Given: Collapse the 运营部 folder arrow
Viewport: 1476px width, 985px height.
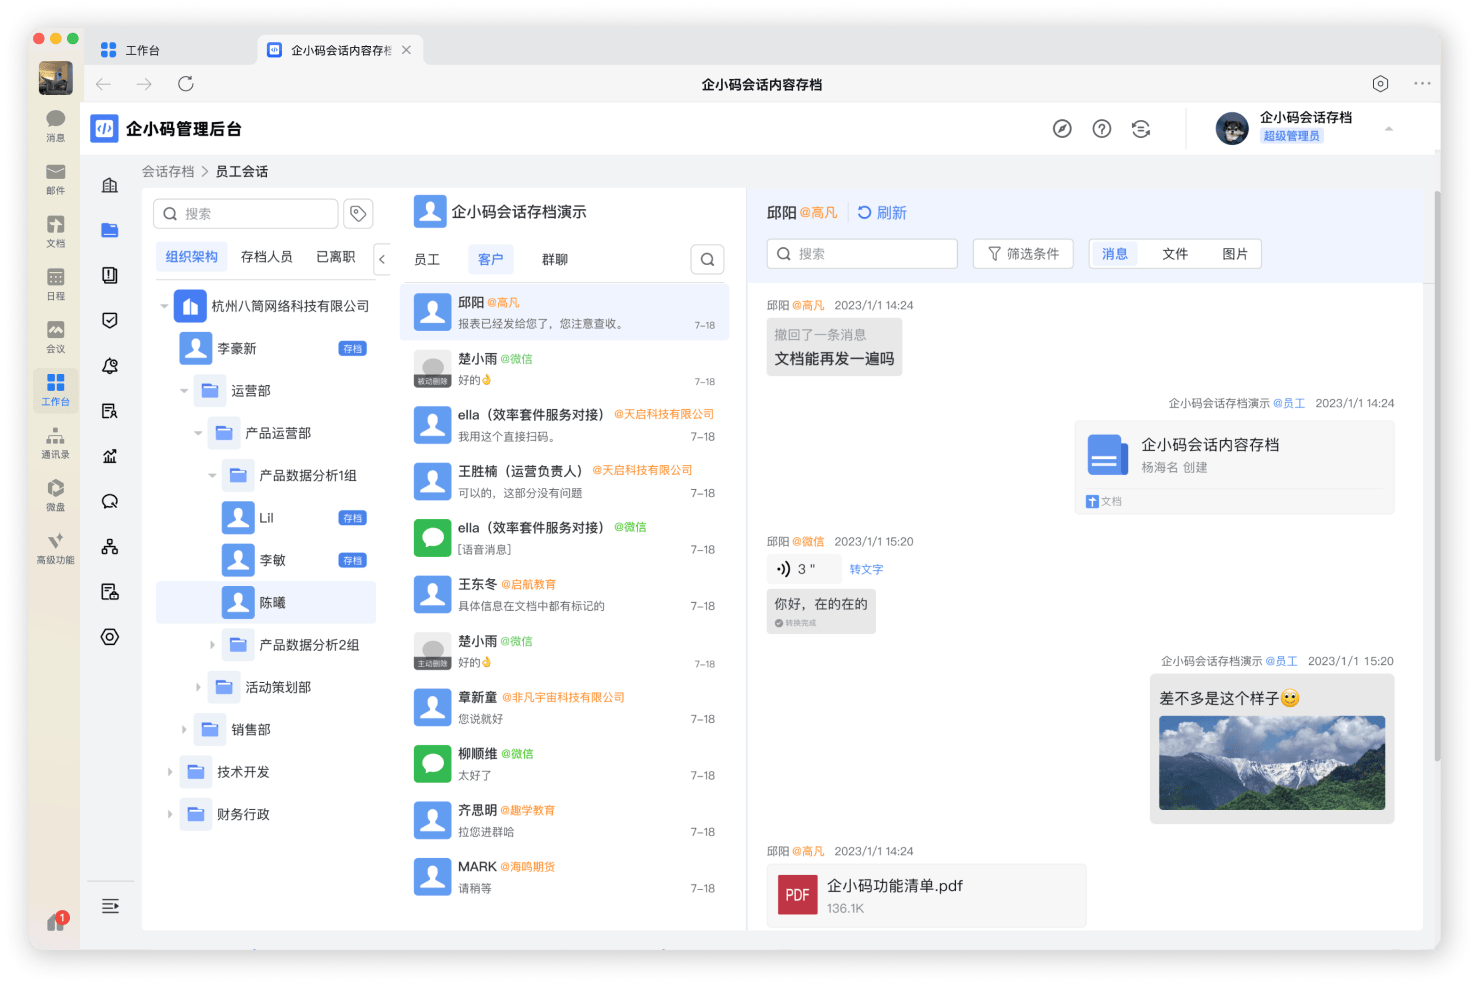Looking at the screenshot, I should [x=184, y=391].
